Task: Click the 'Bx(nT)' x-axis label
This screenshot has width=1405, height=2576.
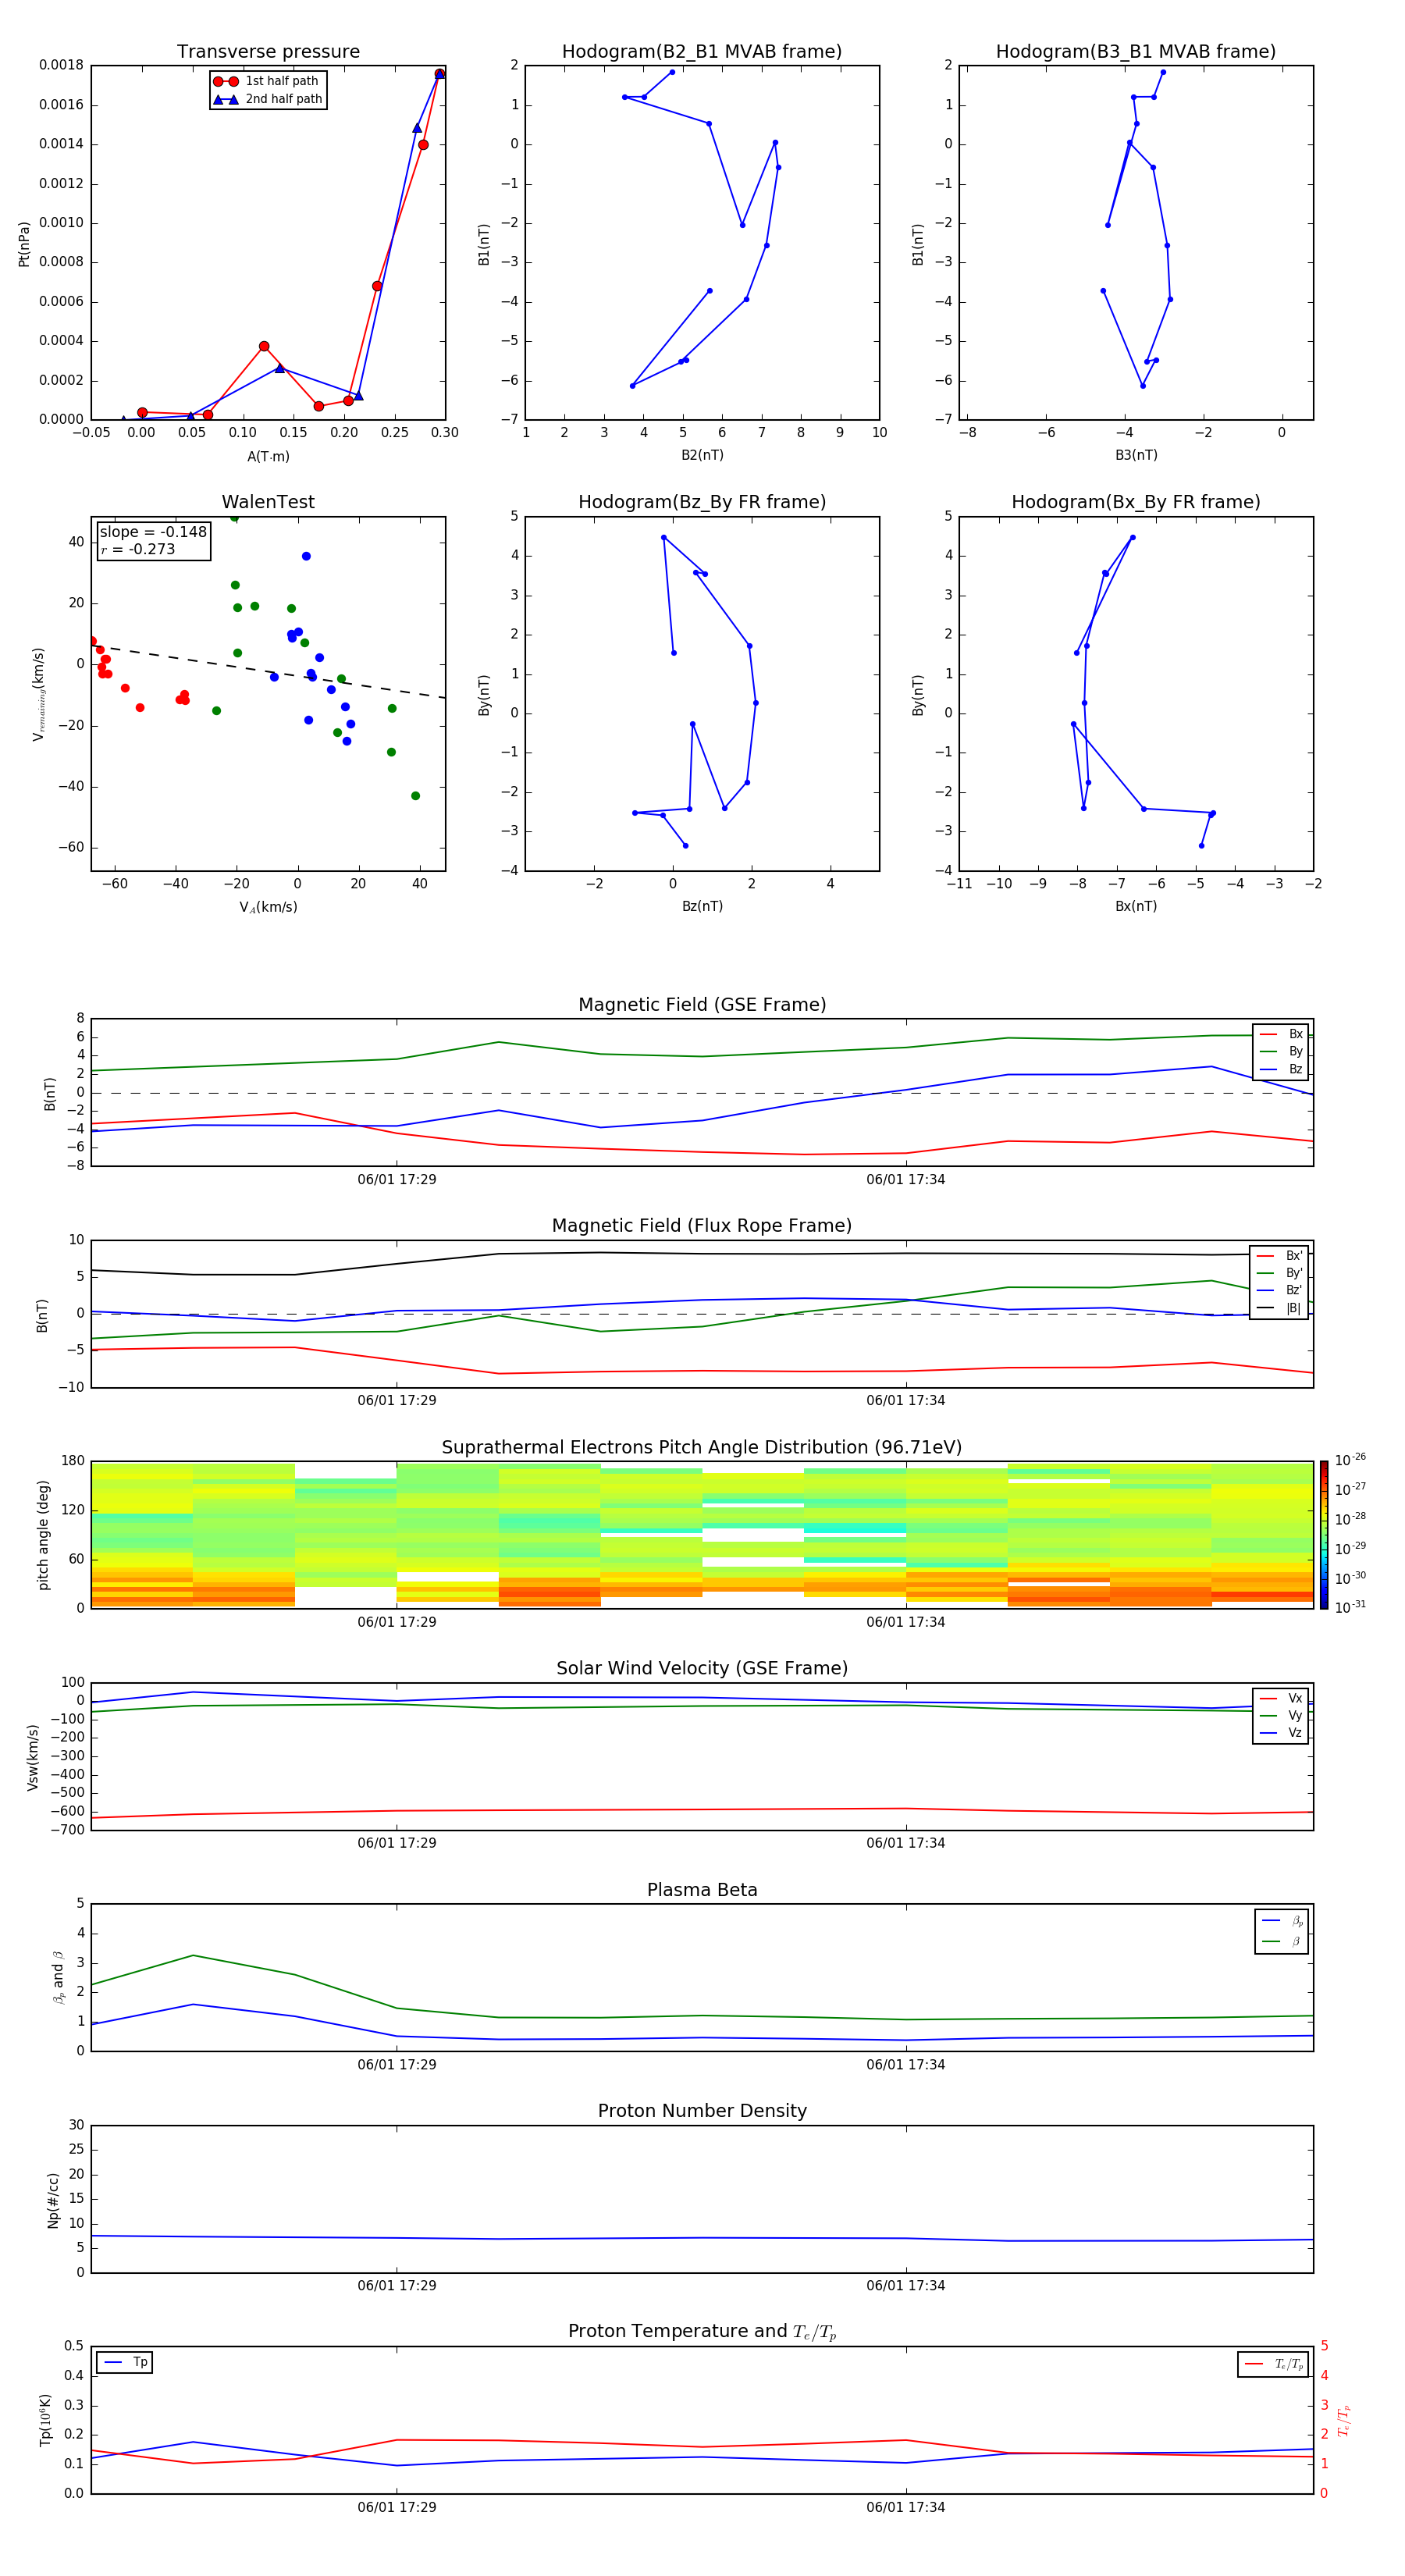Action: pos(1136,906)
